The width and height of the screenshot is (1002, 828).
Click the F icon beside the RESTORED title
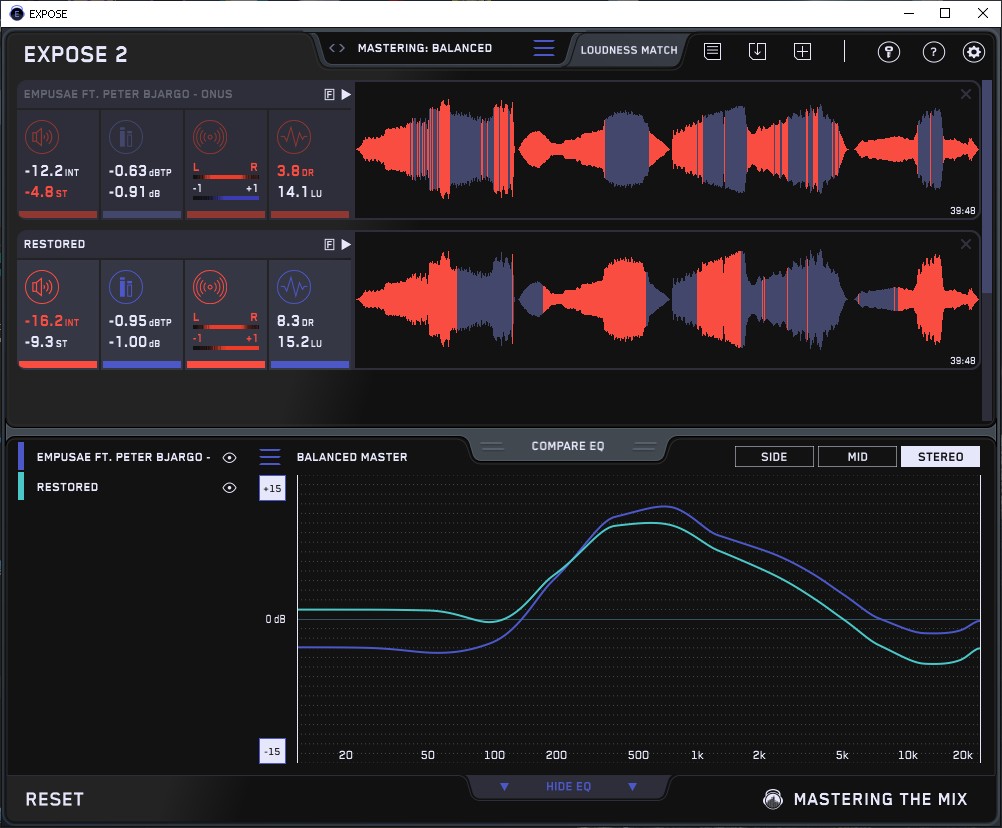pos(329,245)
